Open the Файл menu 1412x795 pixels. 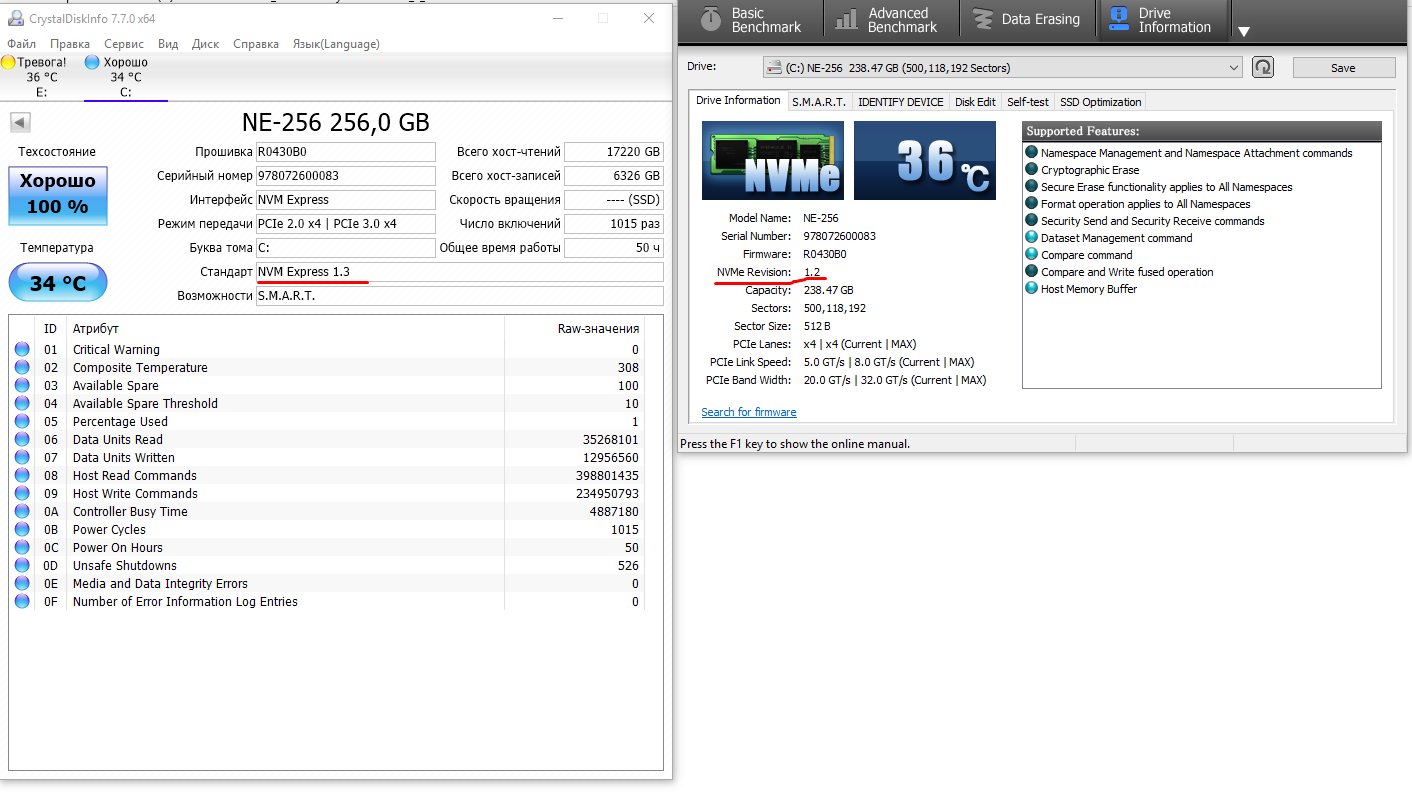[21, 44]
